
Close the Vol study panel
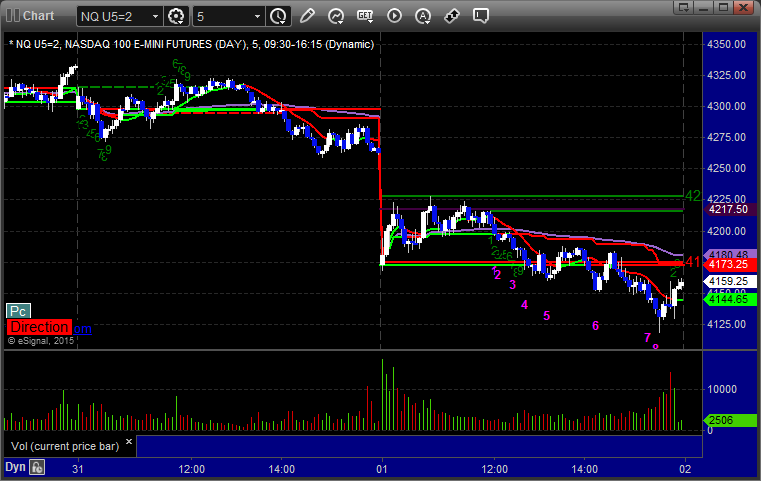click(129, 441)
